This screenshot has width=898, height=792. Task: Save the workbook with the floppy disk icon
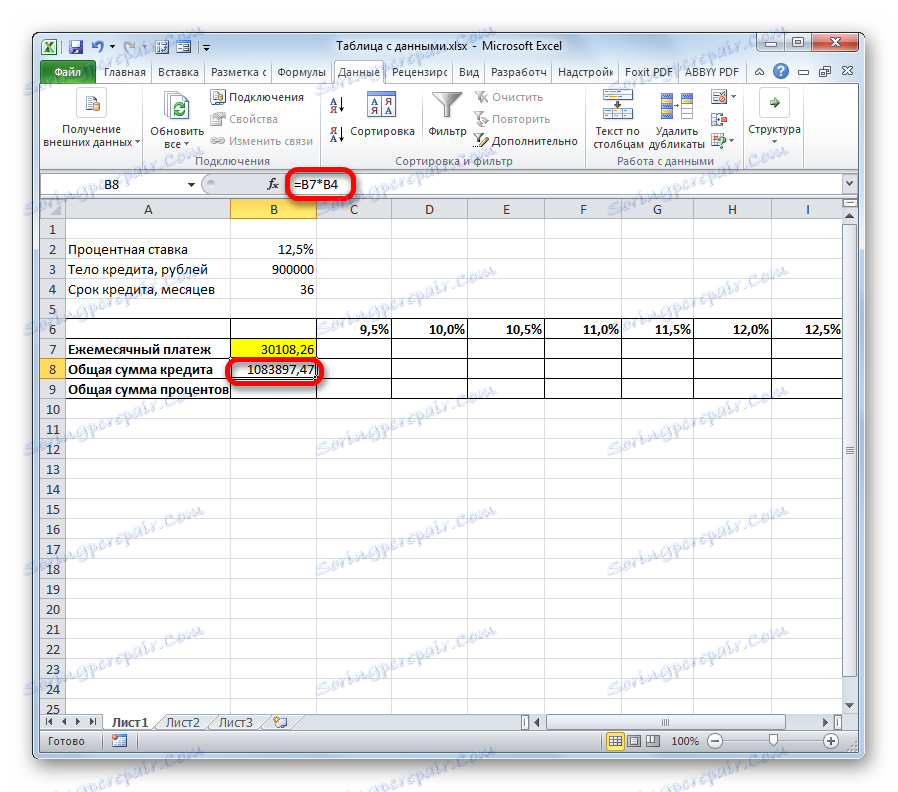[76, 47]
